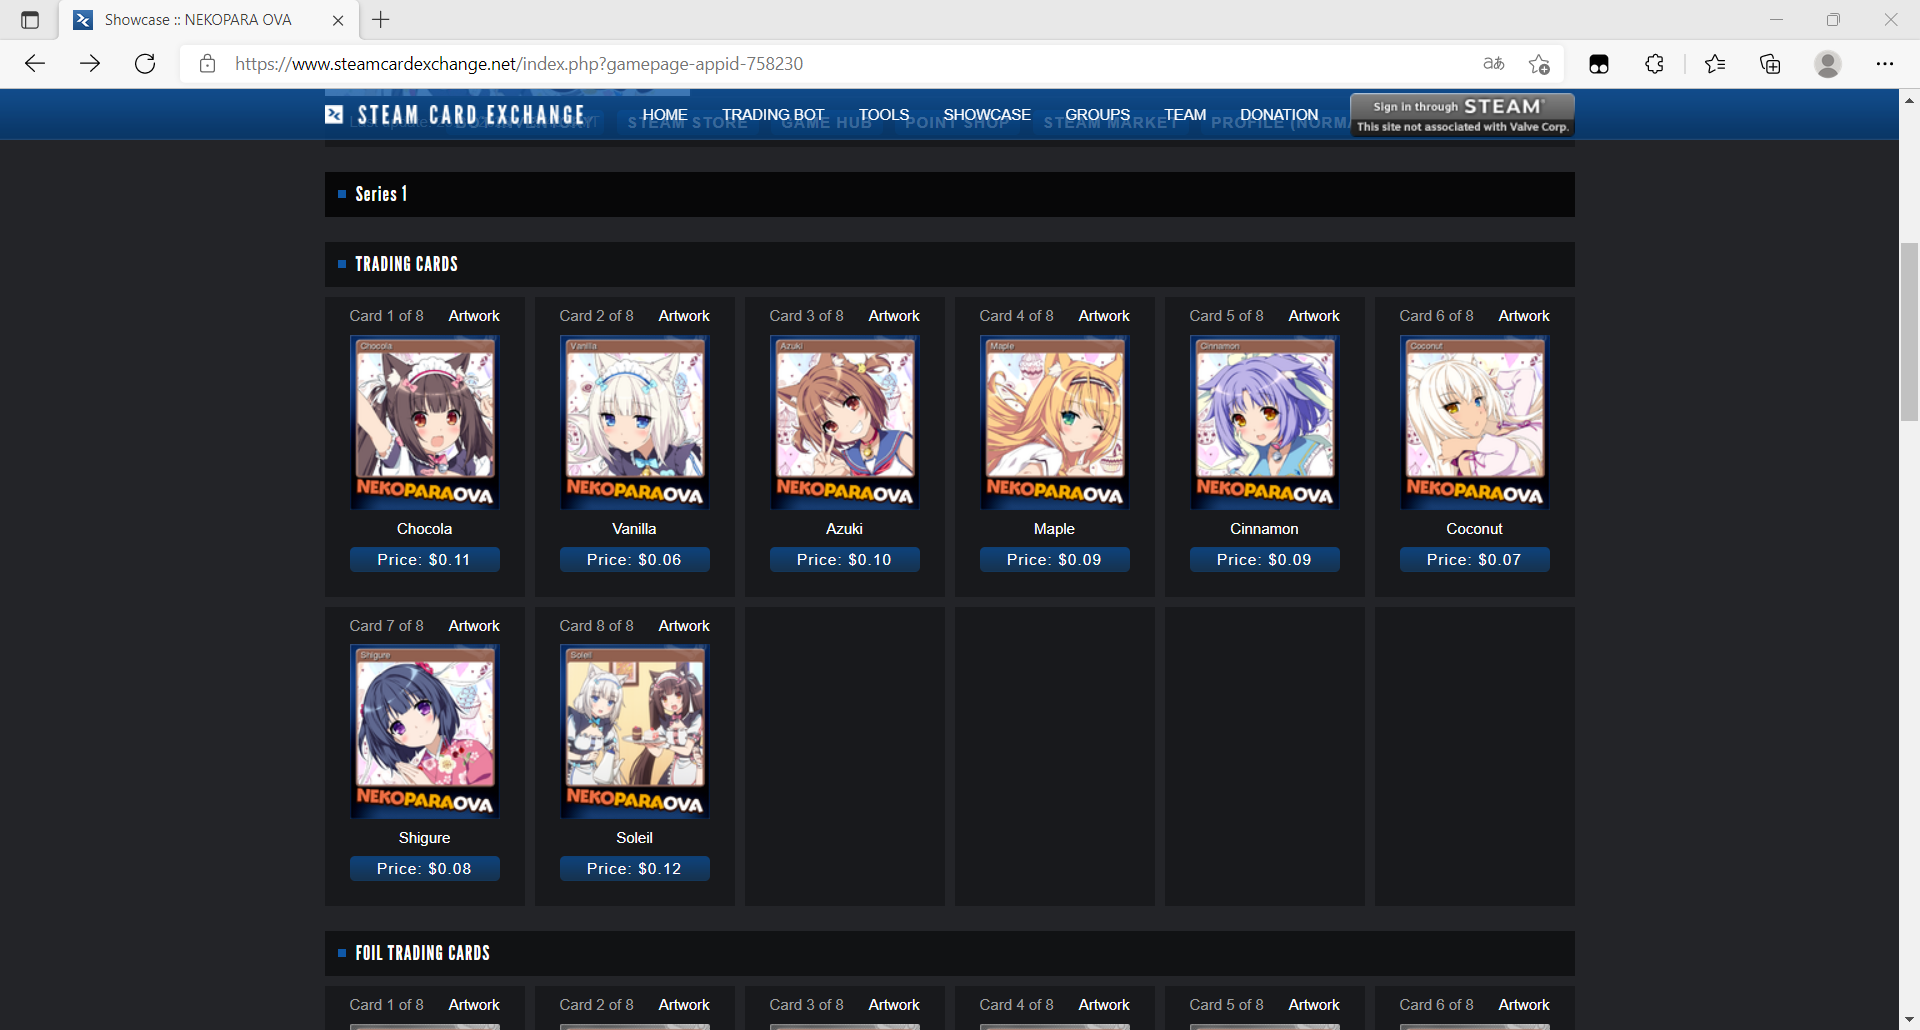Open the HOME menu item
The width and height of the screenshot is (1920, 1030).
click(665, 115)
